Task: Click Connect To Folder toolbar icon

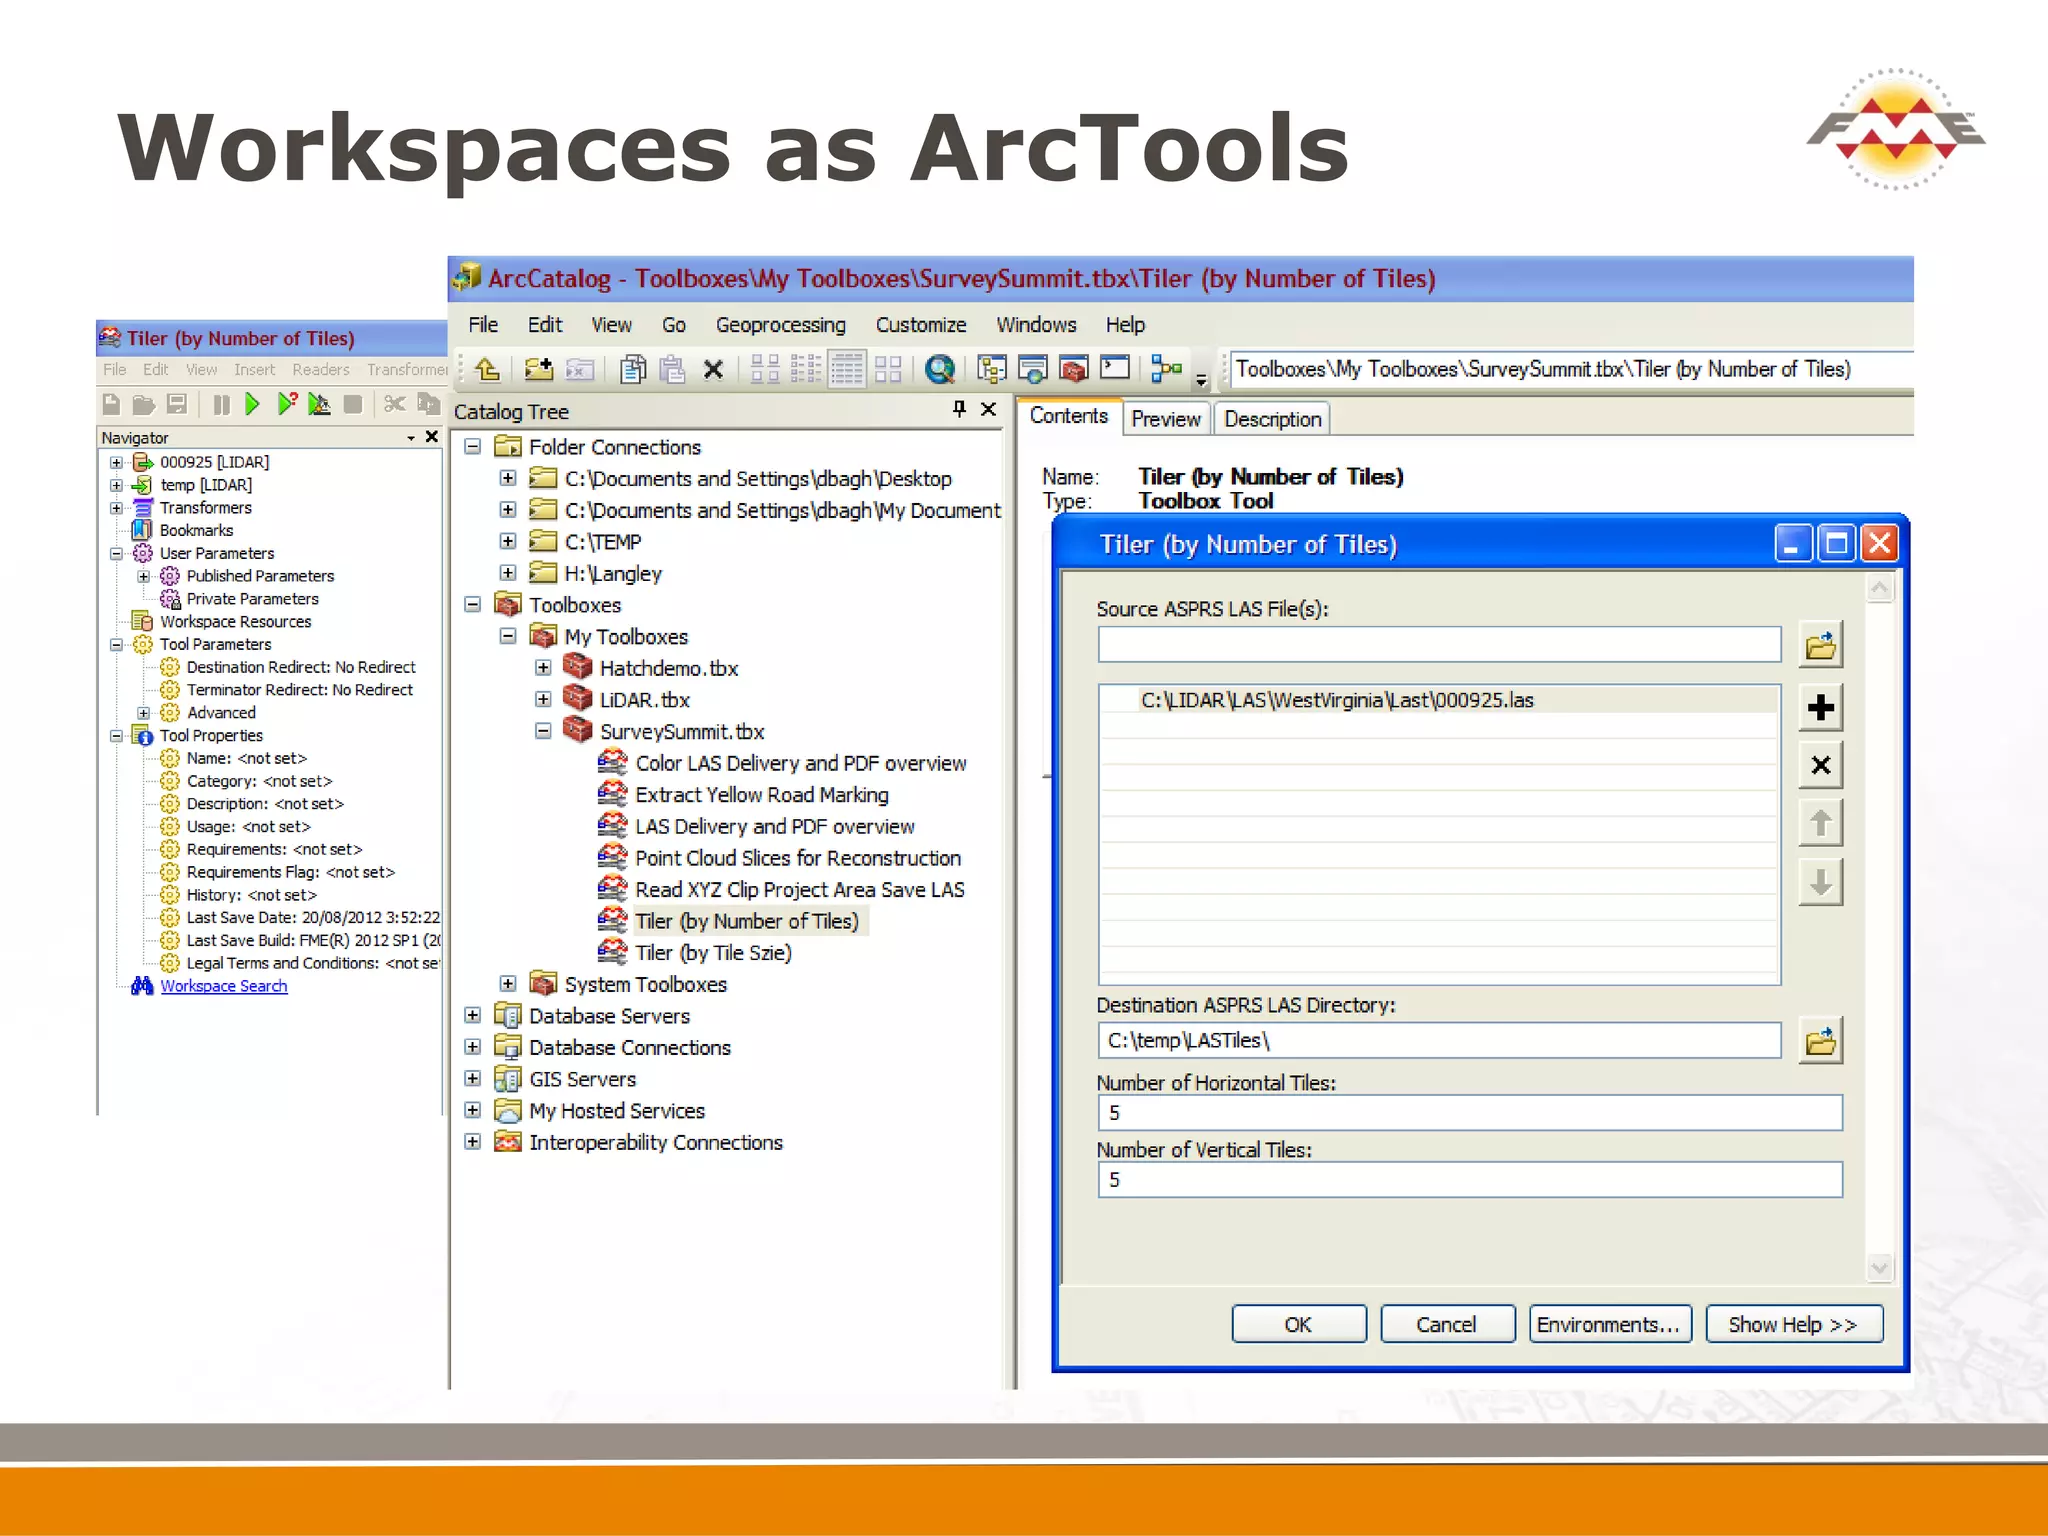Action: (538, 370)
